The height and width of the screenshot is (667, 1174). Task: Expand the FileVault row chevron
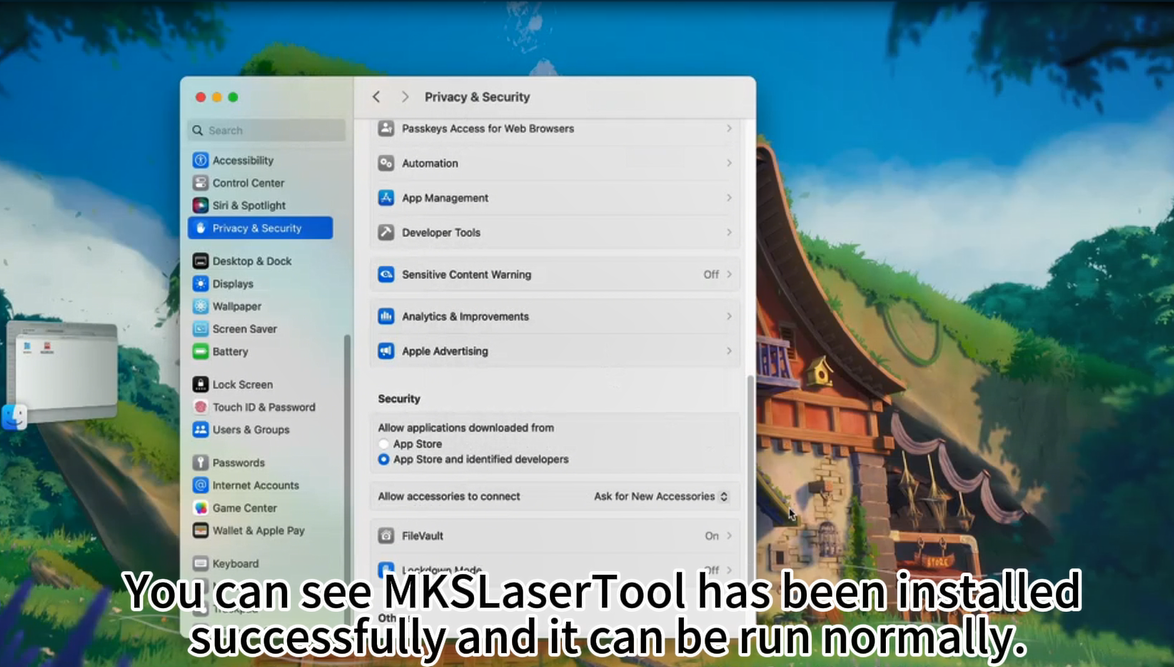[729, 536]
